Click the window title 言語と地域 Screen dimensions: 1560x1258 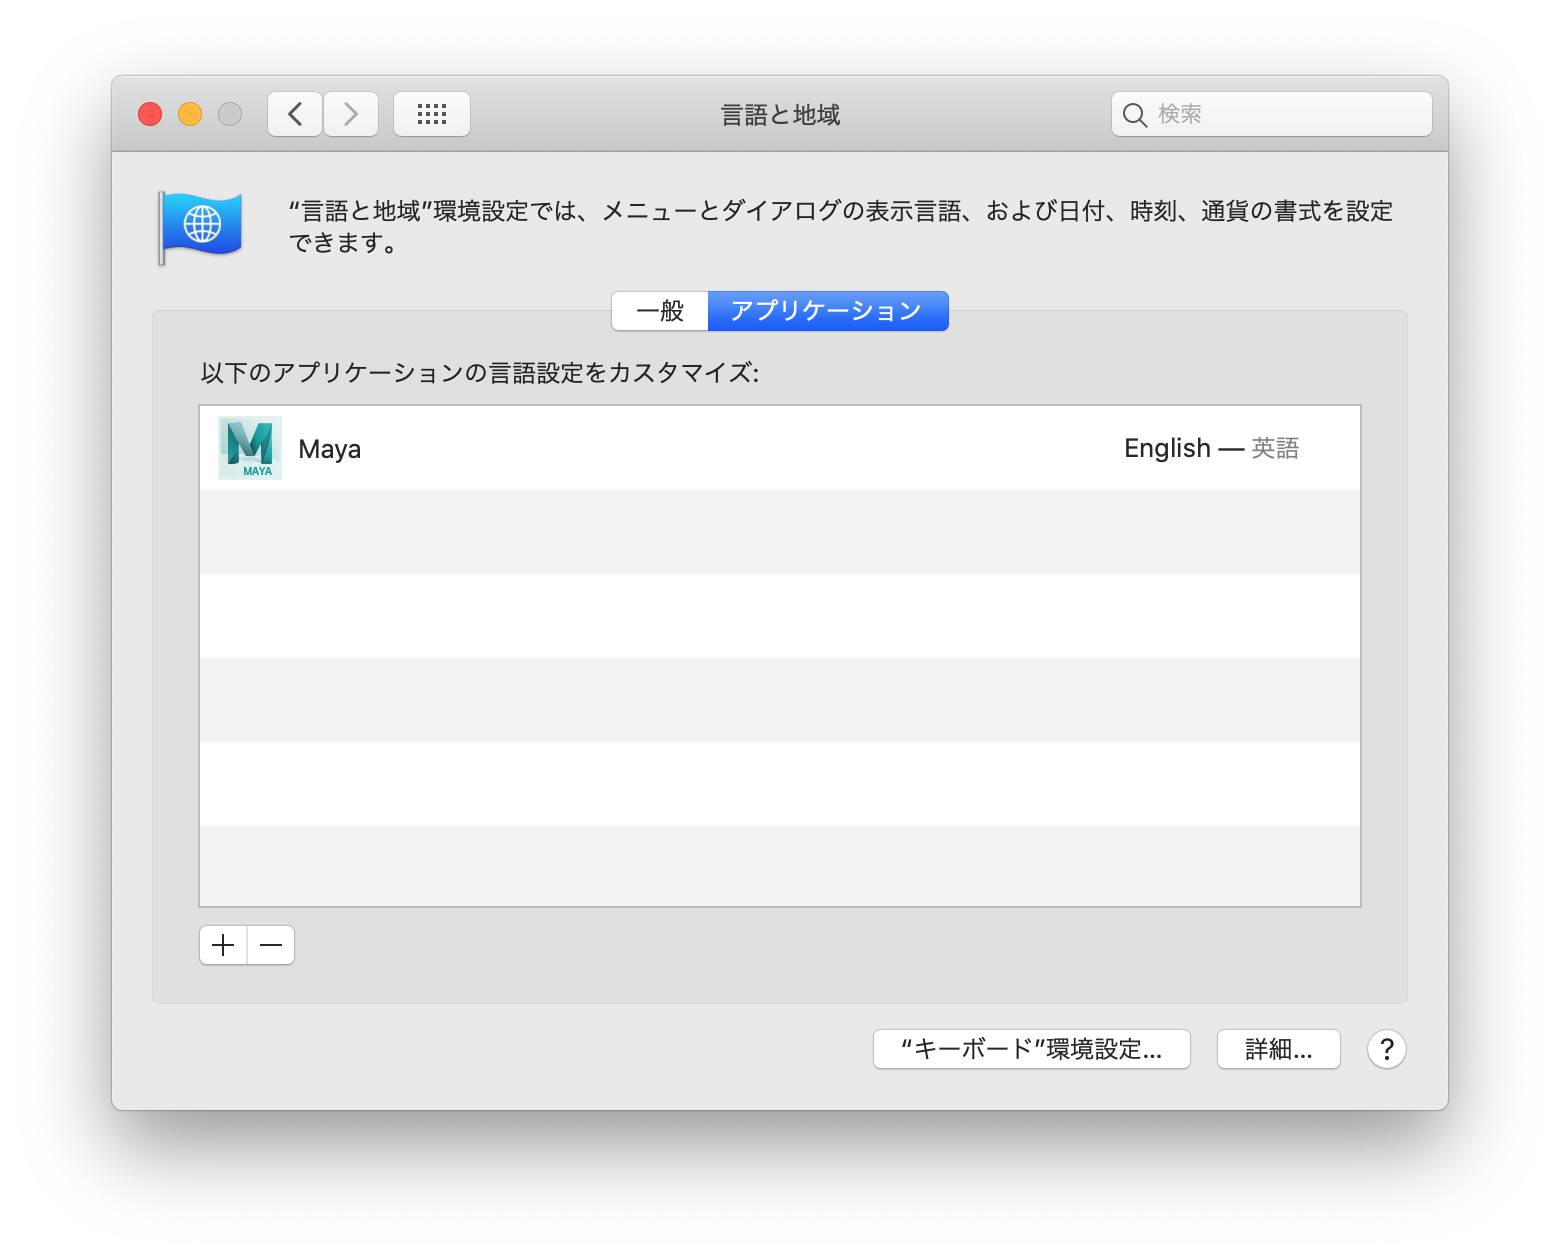coord(779,114)
